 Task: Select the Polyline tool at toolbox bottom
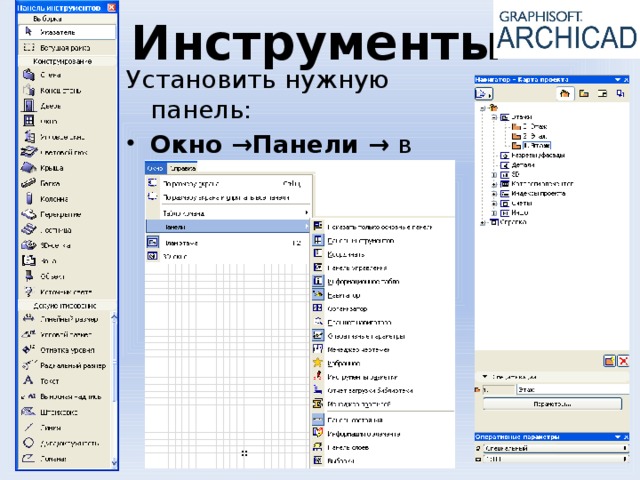(x=64, y=459)
